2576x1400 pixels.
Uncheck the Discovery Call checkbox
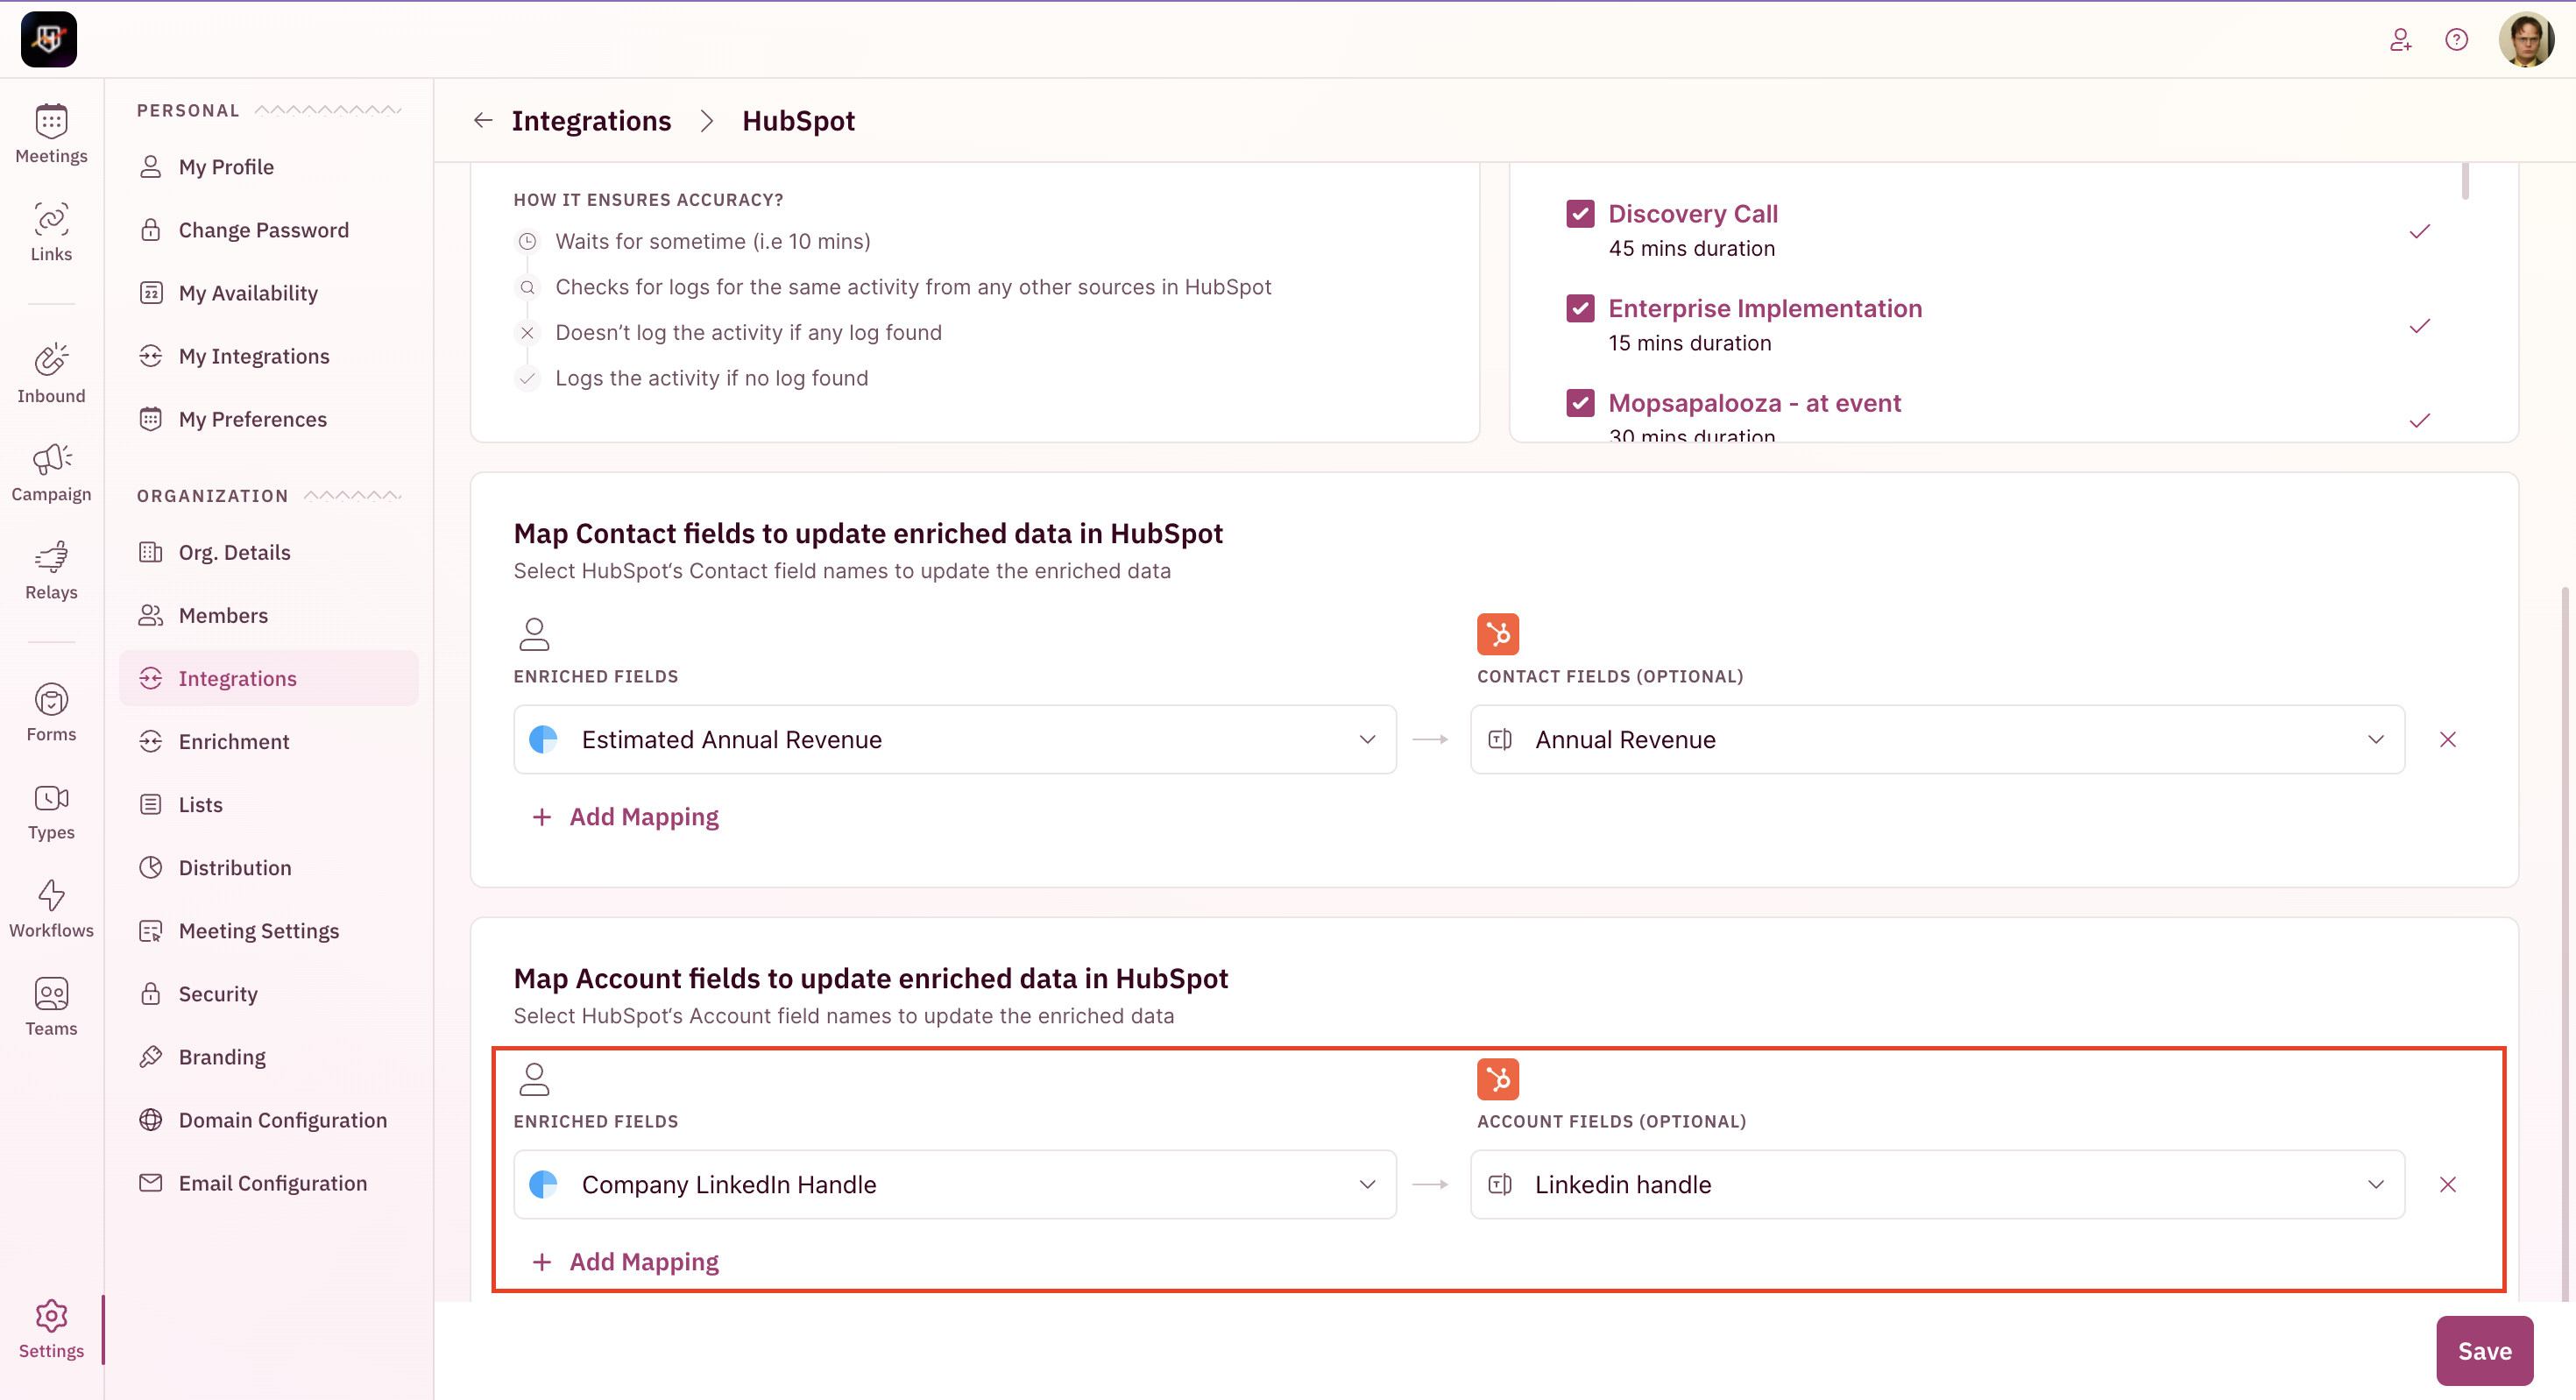tap(1580, 214)
